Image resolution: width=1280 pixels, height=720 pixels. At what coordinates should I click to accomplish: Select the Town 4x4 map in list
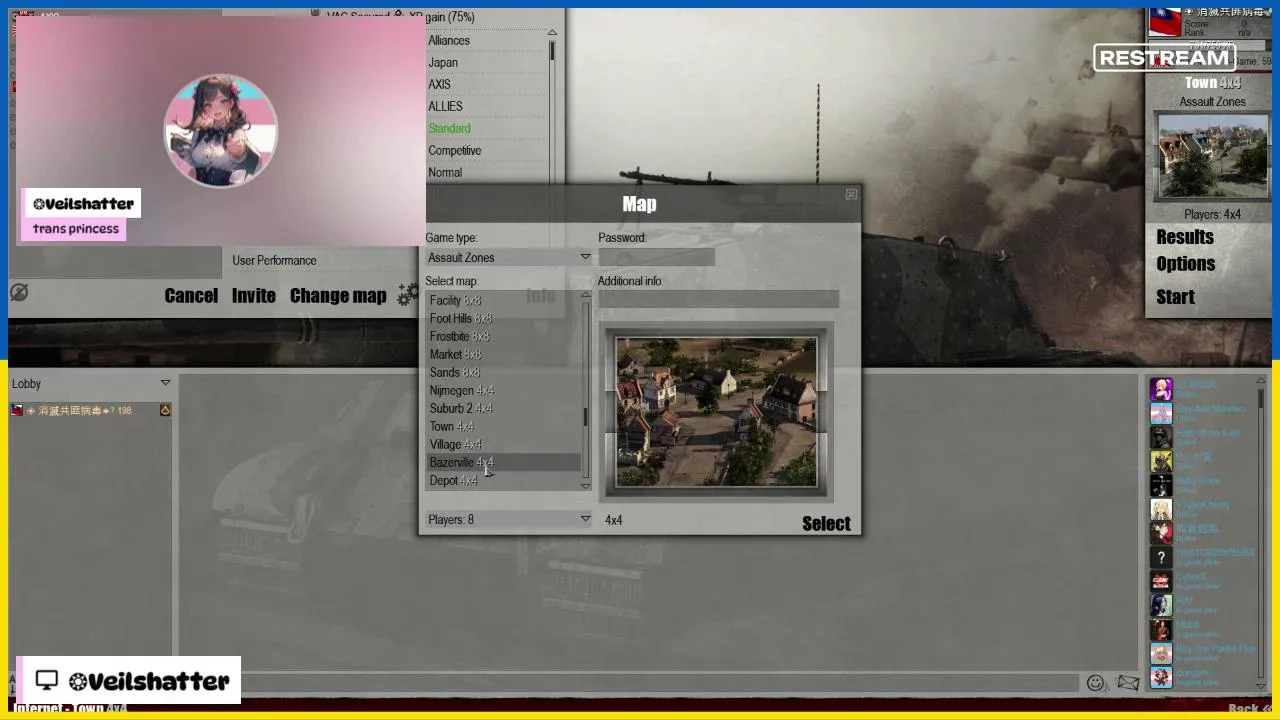coord(503,426)
